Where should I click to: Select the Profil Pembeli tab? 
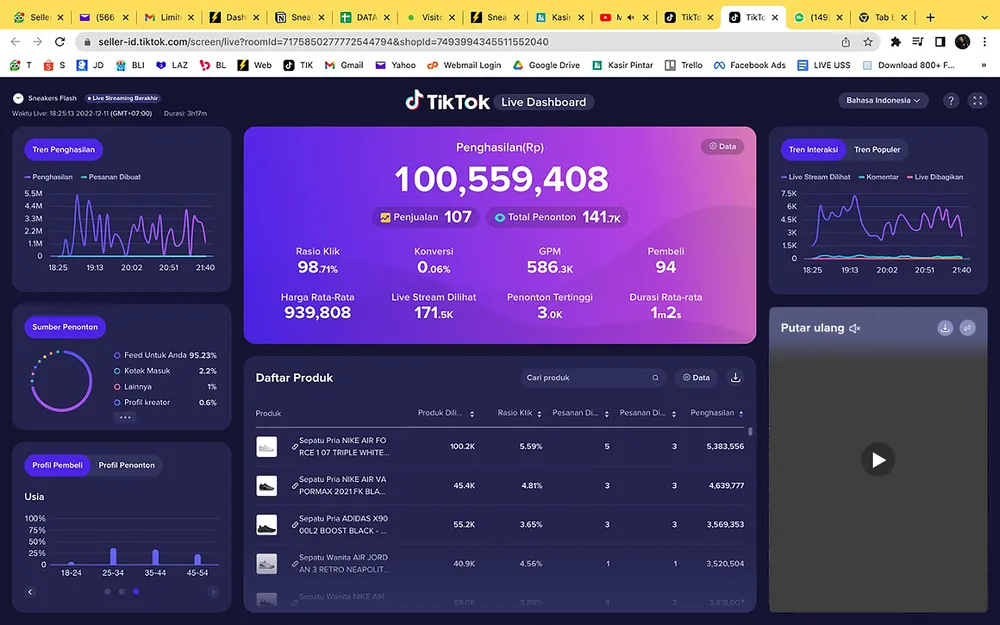pyautogui.click(x=57, y=465)
